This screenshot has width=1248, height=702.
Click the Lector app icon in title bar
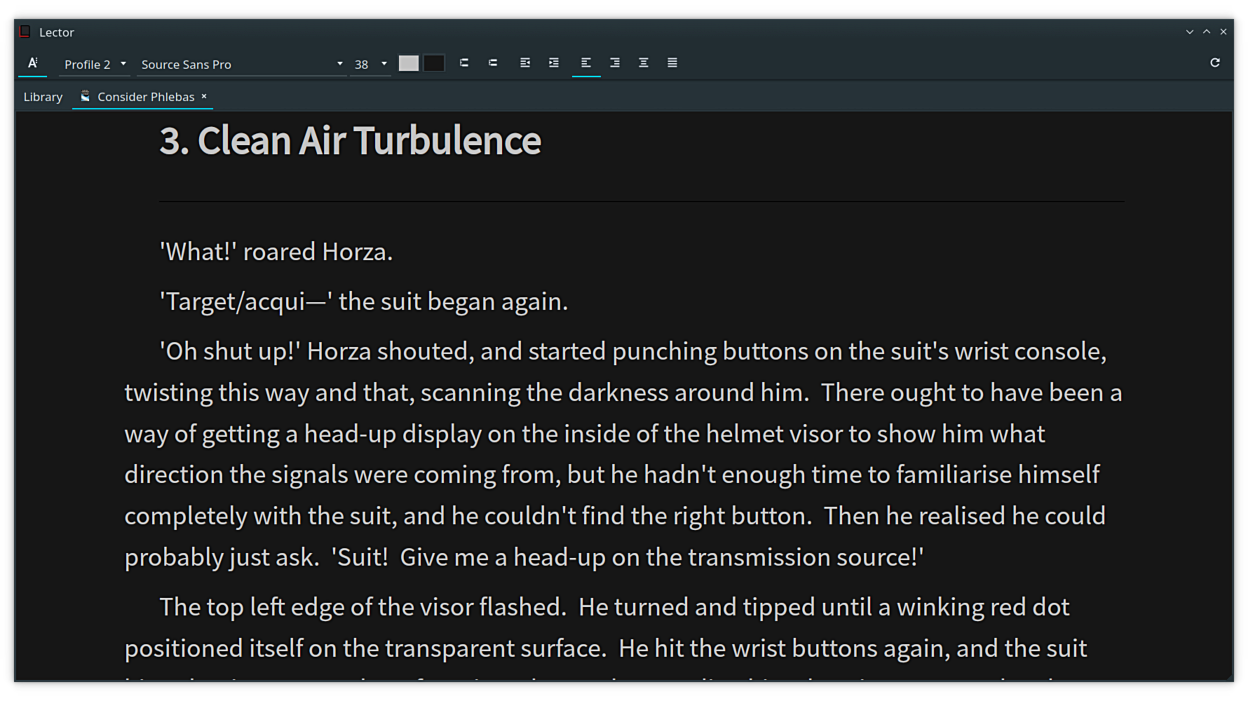coord(26,32)
